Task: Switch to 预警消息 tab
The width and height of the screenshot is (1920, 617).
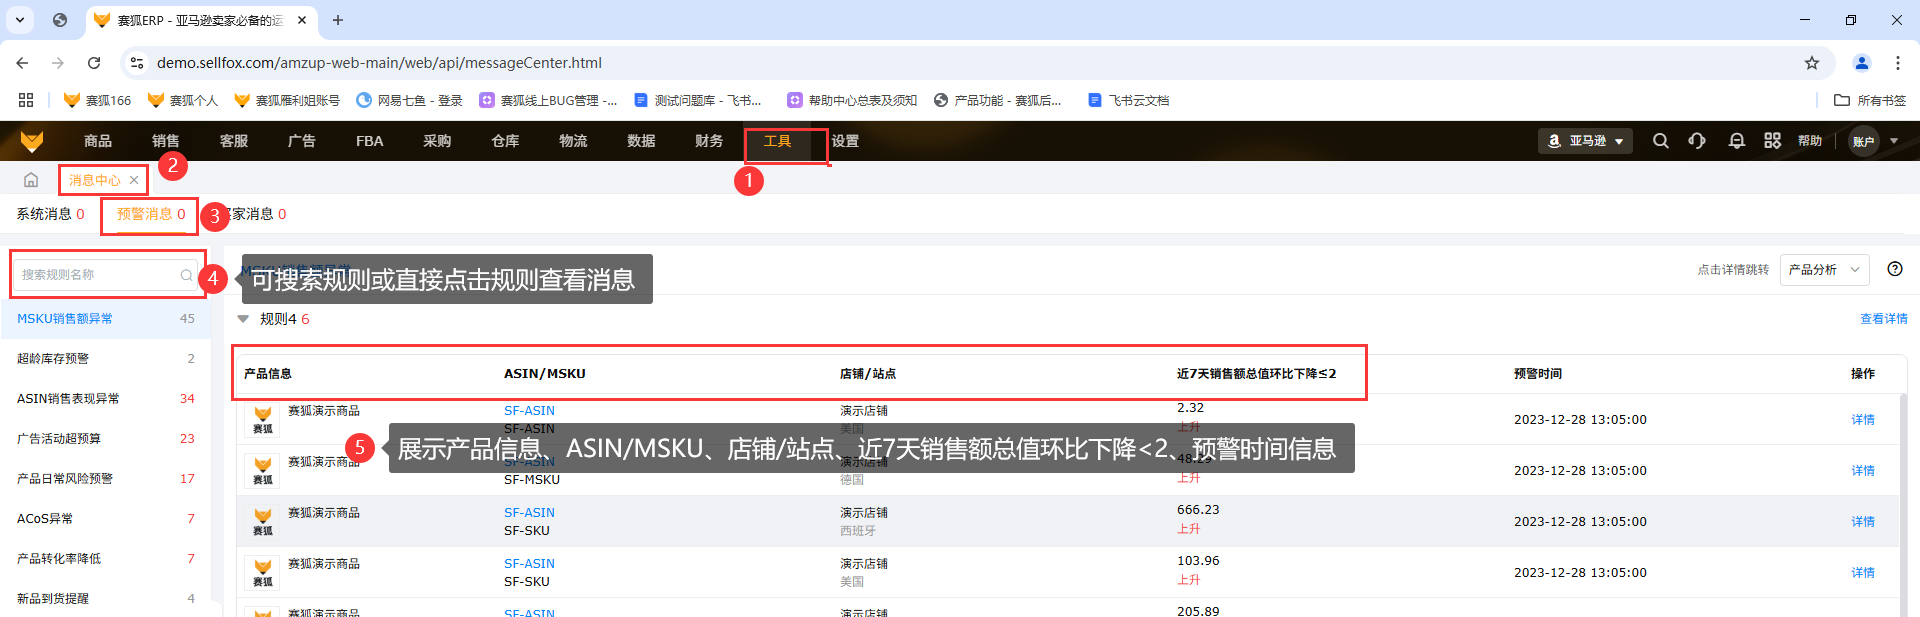Action: pos(151,214)
